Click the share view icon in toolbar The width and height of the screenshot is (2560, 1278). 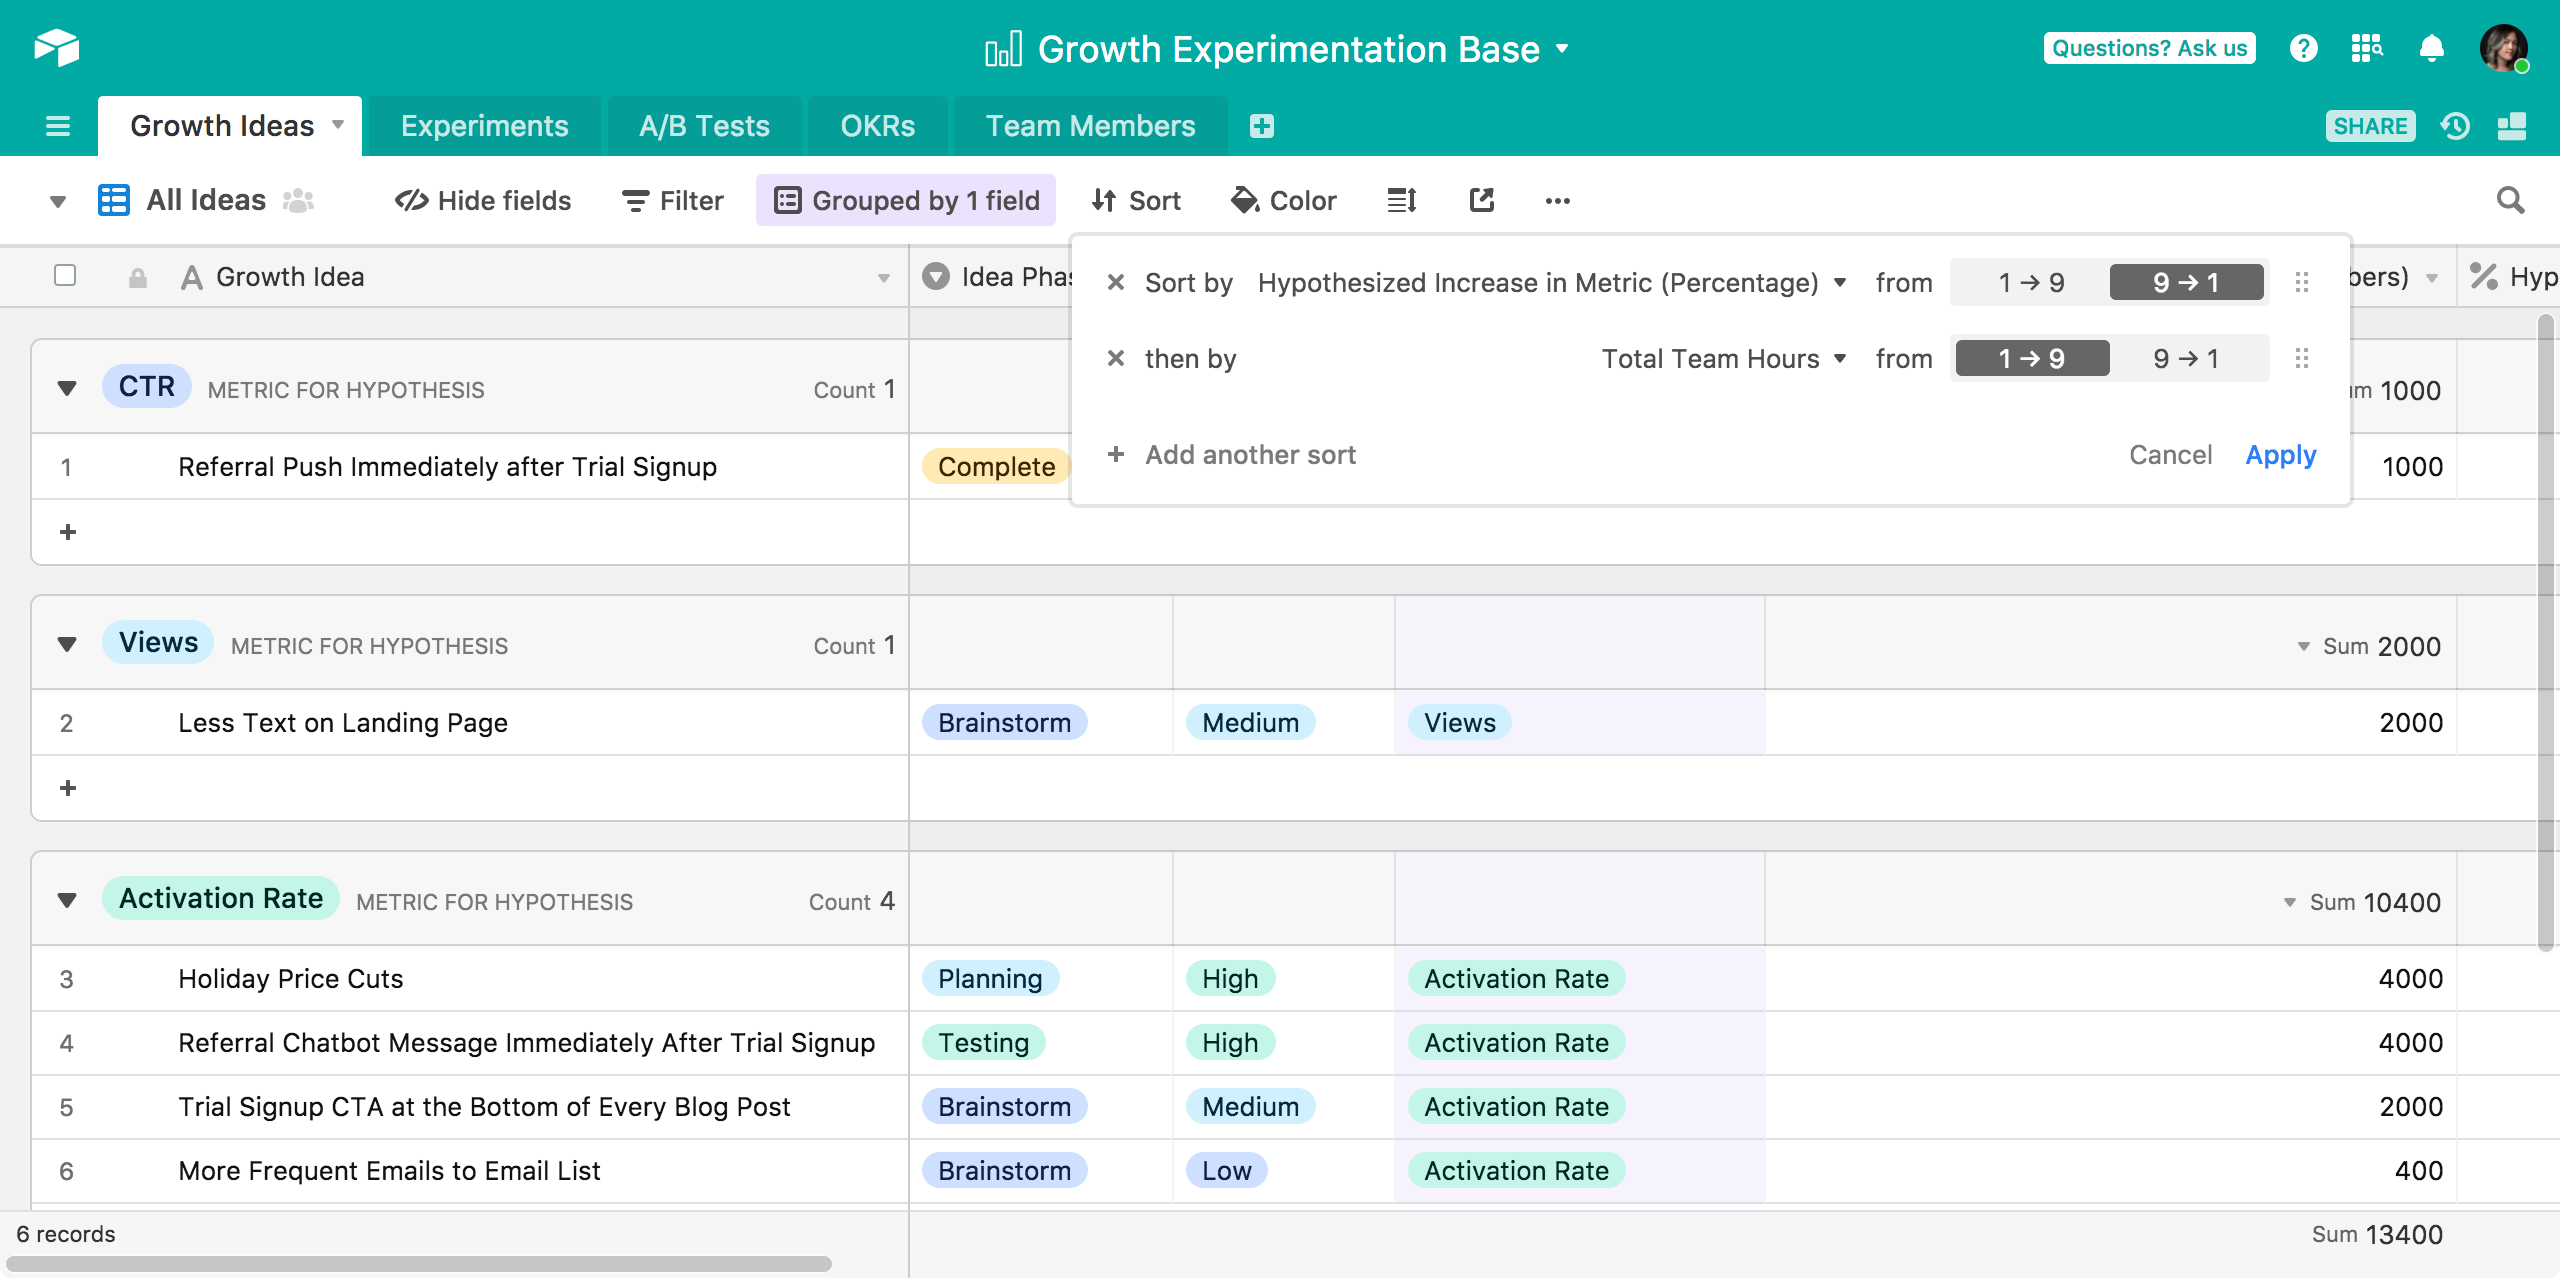point(1481,201)
